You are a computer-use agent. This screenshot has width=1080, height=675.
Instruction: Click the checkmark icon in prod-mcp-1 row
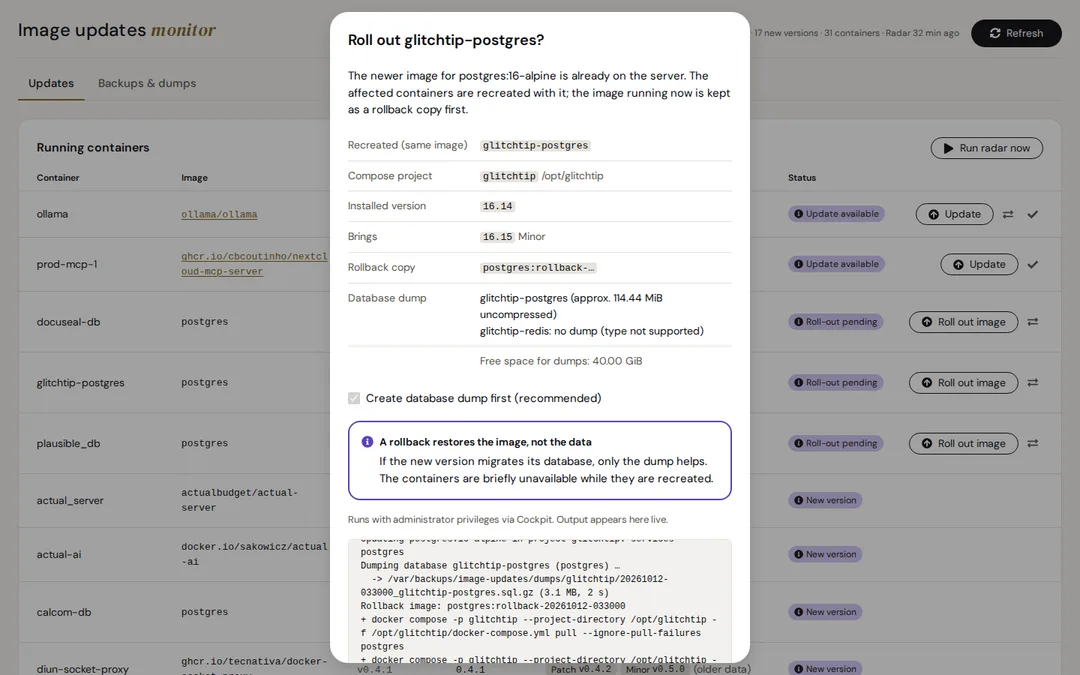[1032, 264]
